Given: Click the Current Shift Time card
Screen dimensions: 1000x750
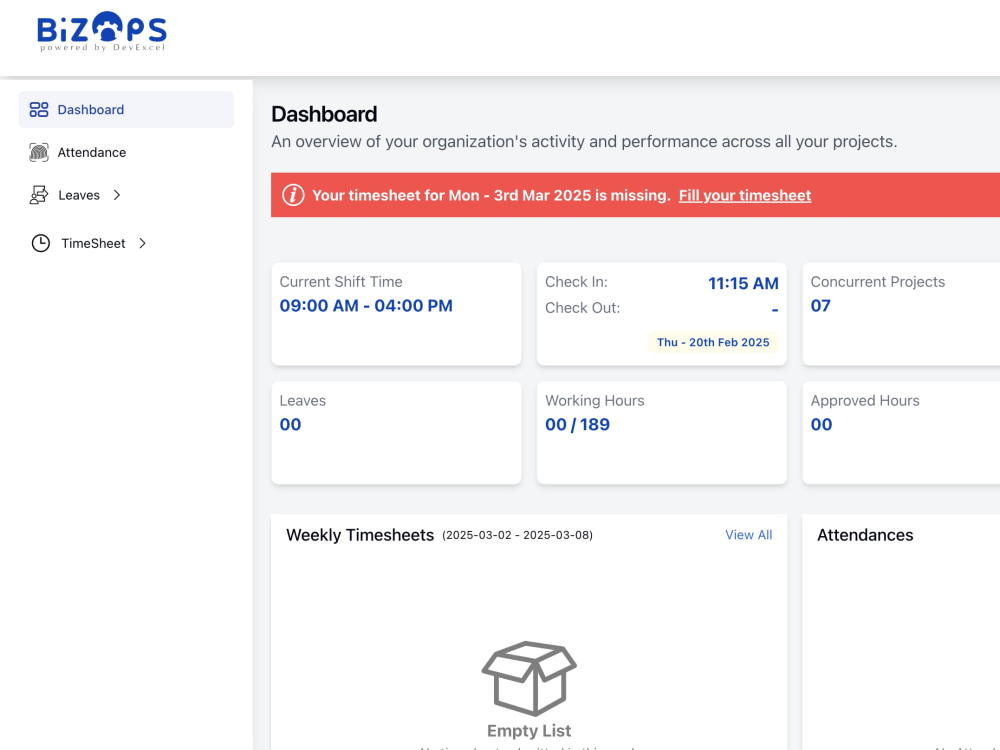Looking at the screenshot, I should click(x=396, y=314).
